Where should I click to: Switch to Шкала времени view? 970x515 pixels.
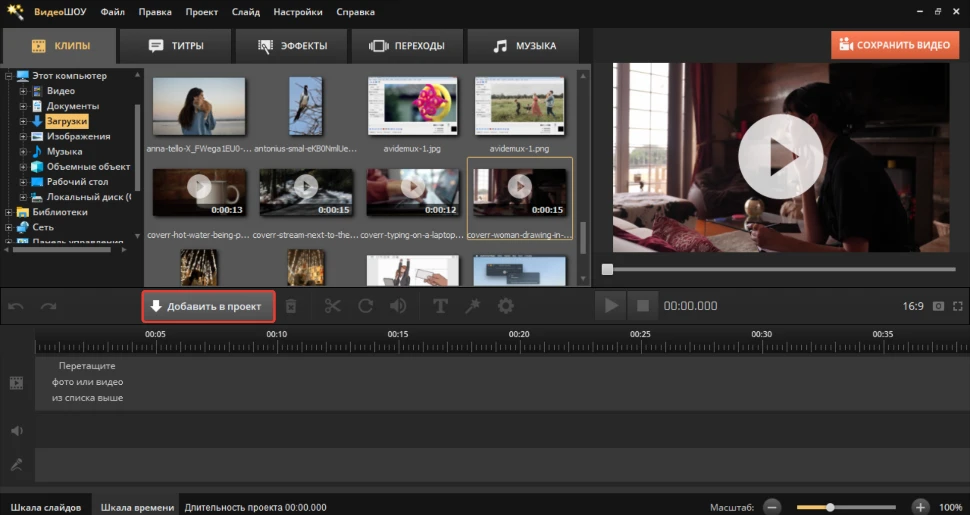click(137, 508)
